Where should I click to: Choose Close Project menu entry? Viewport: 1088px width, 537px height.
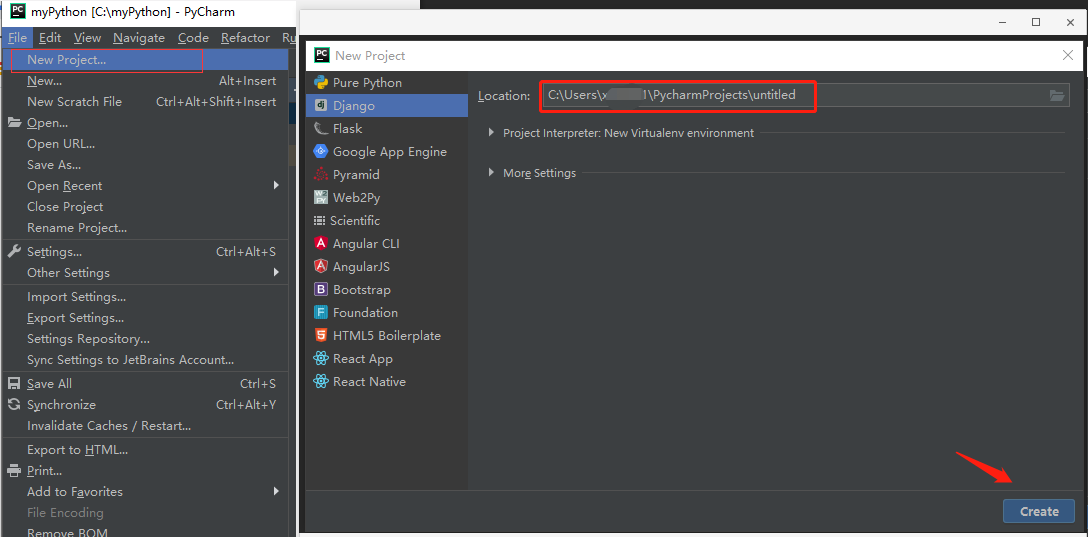click(x=145, y=207)
